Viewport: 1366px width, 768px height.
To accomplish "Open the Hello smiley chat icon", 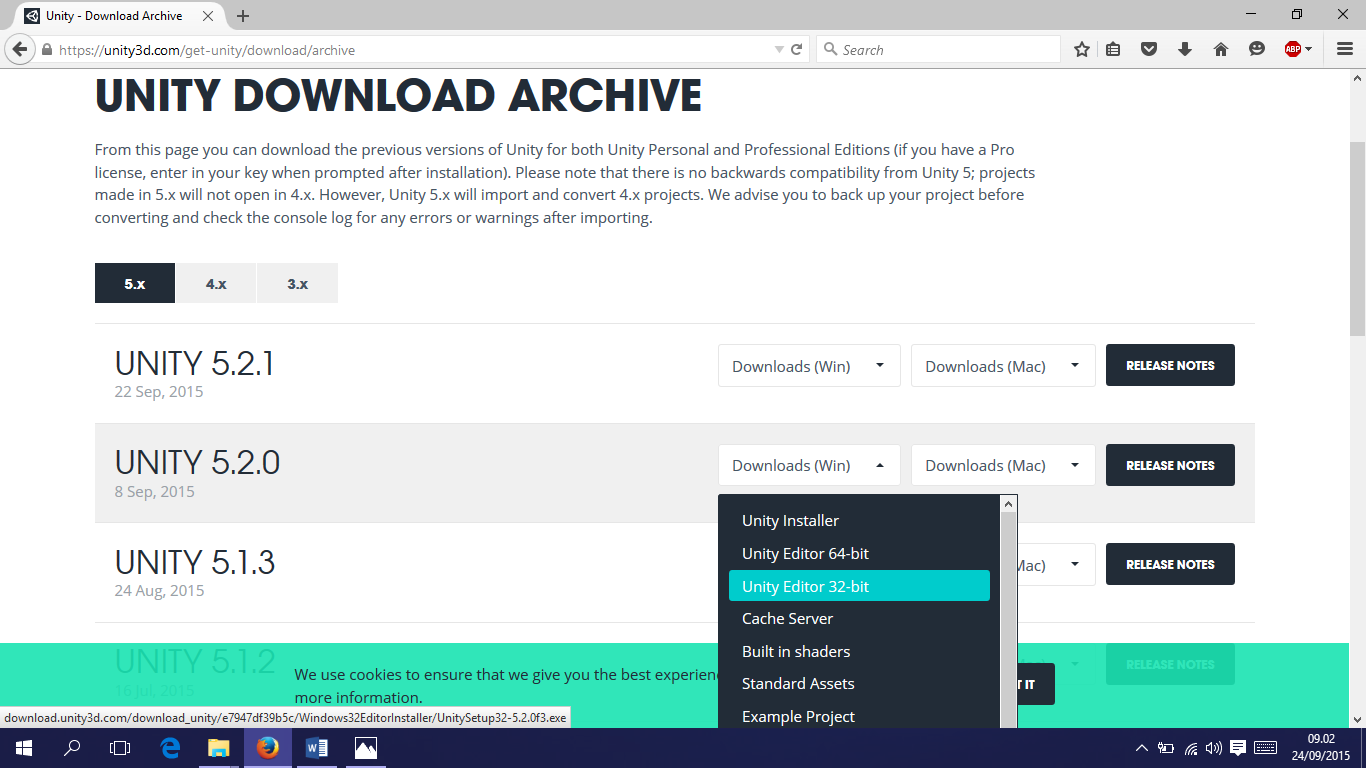I will point(1257,49).
